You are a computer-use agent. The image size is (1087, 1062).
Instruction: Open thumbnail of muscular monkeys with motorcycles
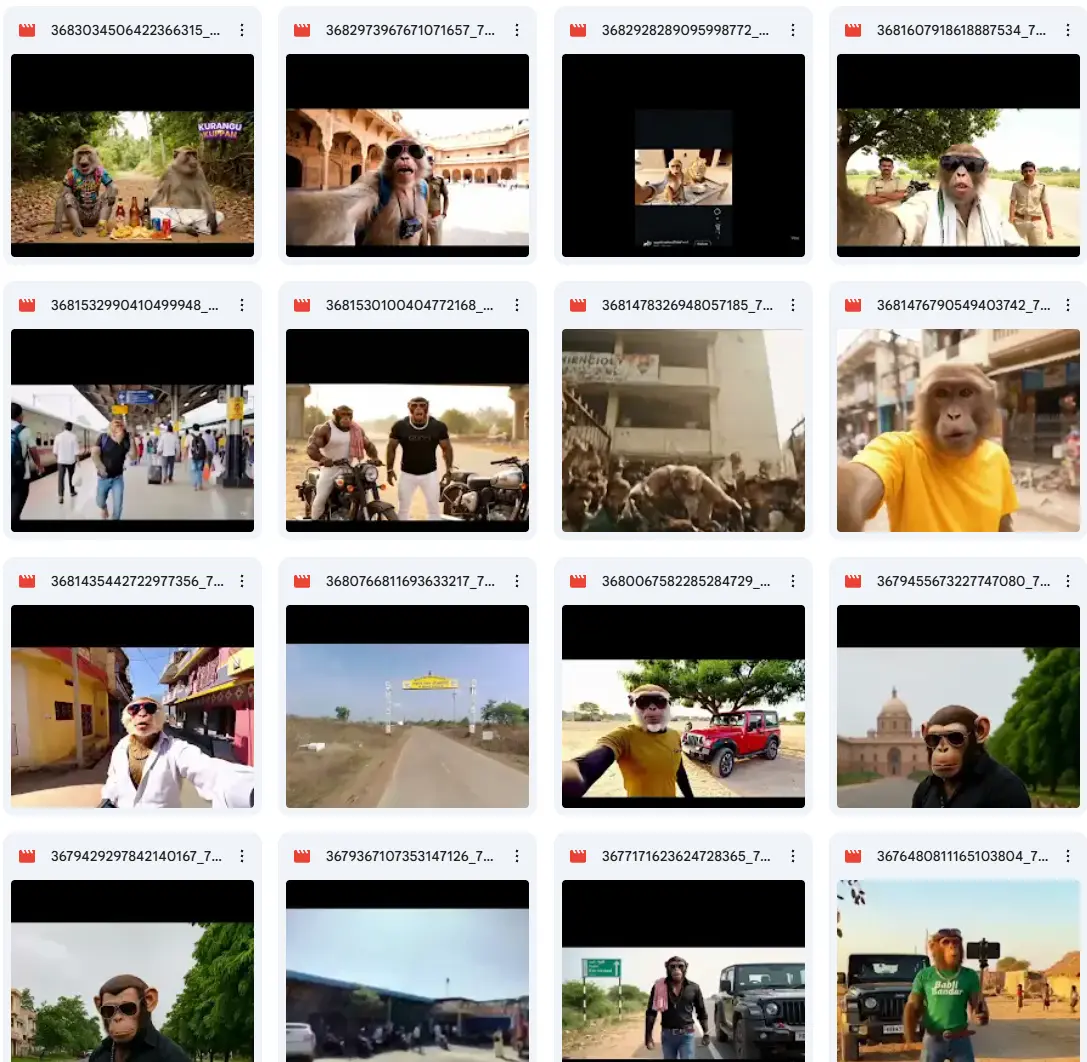pos(408,430)
